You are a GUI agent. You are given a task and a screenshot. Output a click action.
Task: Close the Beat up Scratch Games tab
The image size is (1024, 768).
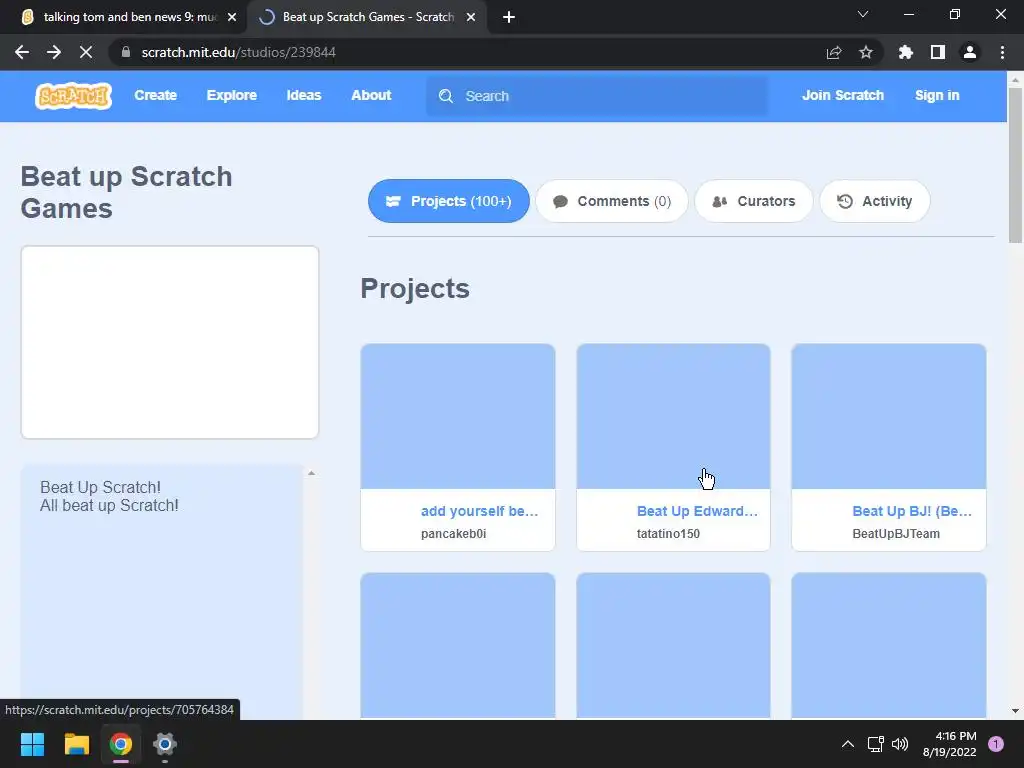(471, 17)
